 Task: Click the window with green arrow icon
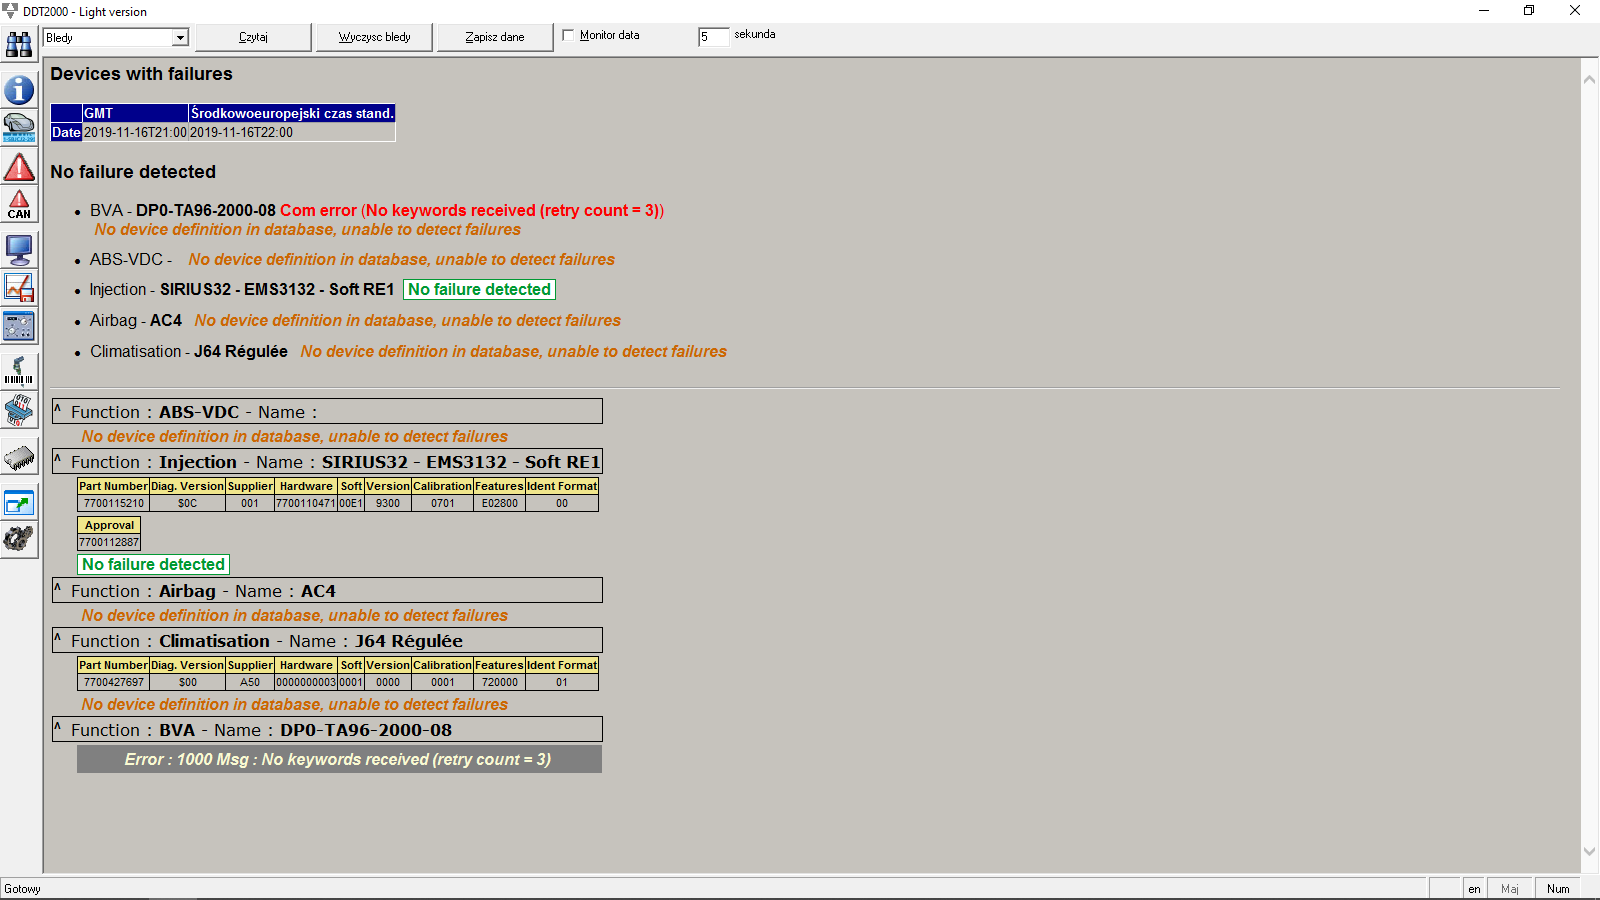19,502
